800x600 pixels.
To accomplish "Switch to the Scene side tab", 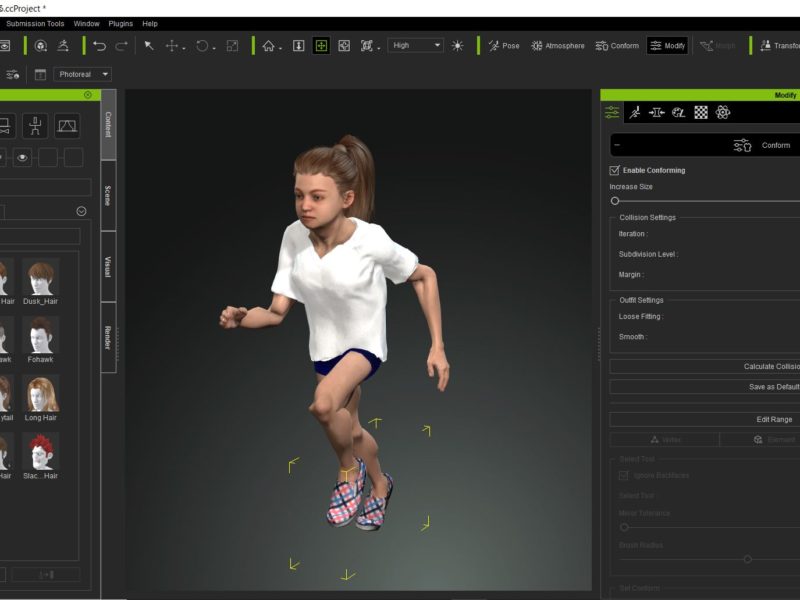I will 108,195.
